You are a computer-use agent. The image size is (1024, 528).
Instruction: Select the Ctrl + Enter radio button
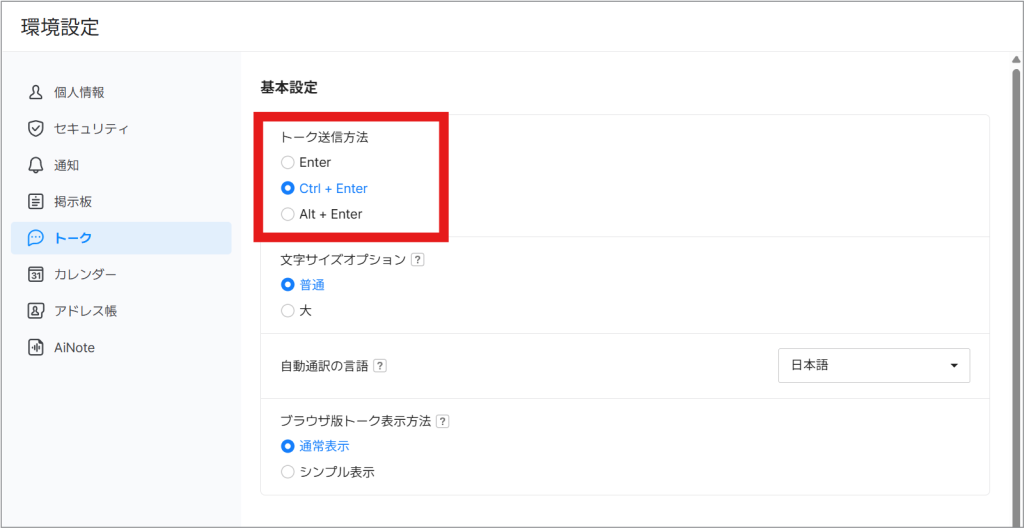click(x=288, y=188)
